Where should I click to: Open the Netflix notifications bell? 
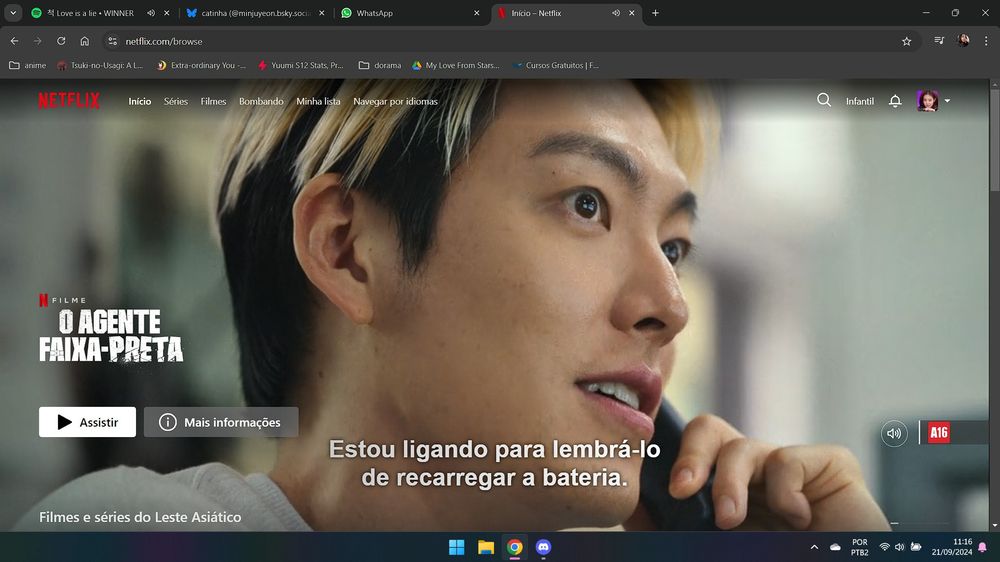(895, 101)
